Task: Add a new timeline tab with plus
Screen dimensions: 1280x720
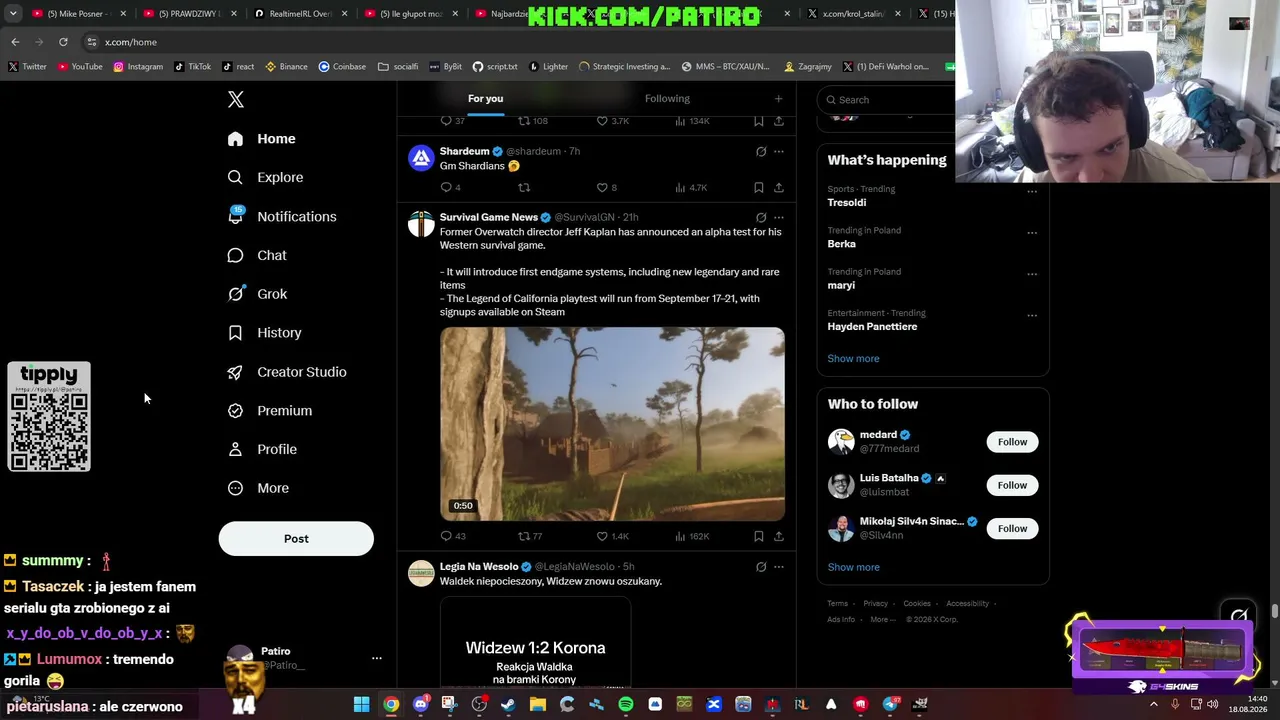Action: click(x=778, y=98)
